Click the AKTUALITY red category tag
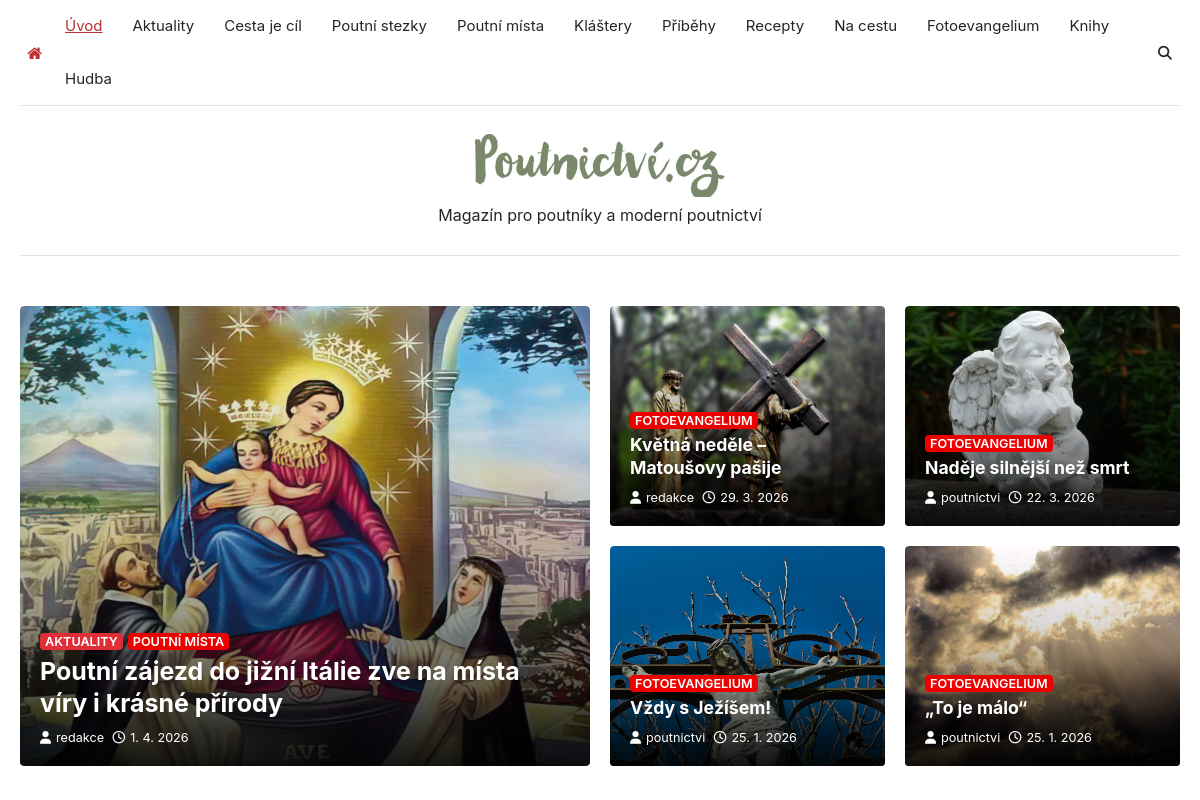Image resolution: width=1200 pixels, height=800 pixels. coord(81,641)
